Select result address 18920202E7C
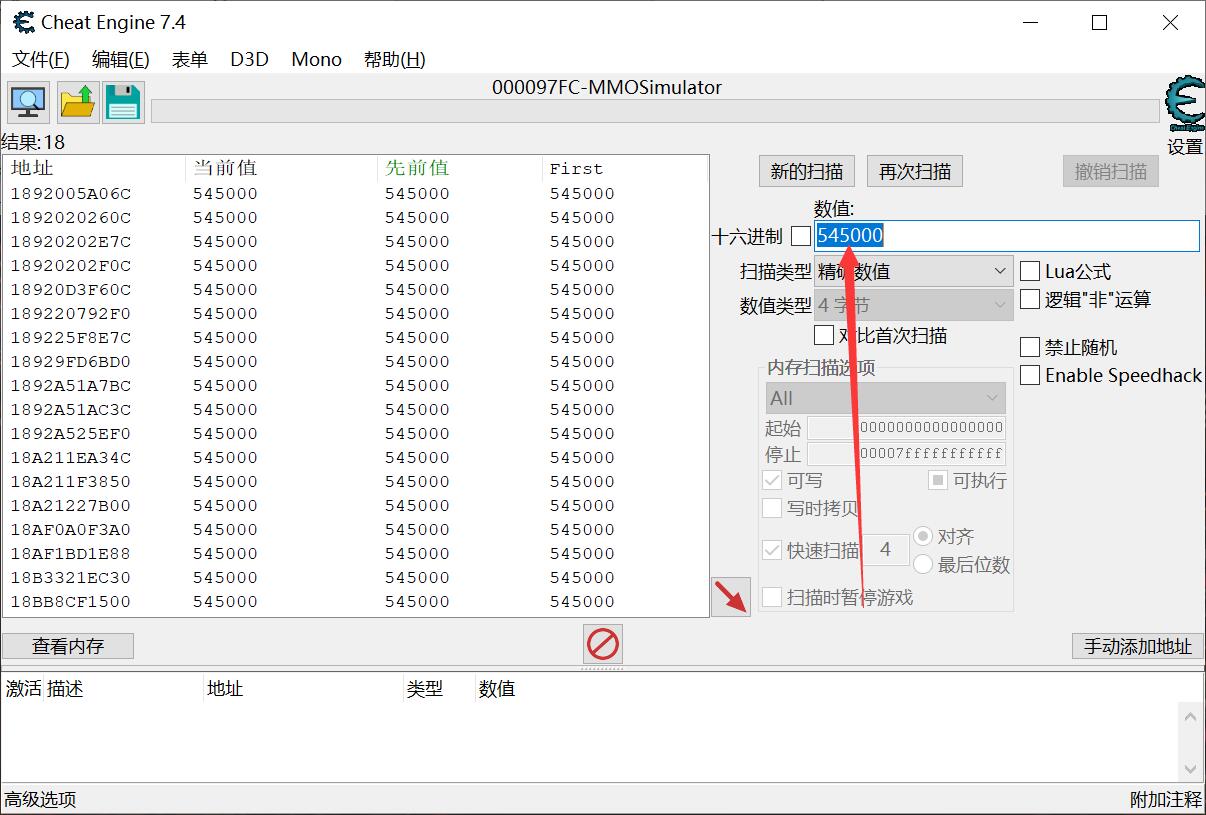The width and height of the screenshot is (1206, 815). 71,241
